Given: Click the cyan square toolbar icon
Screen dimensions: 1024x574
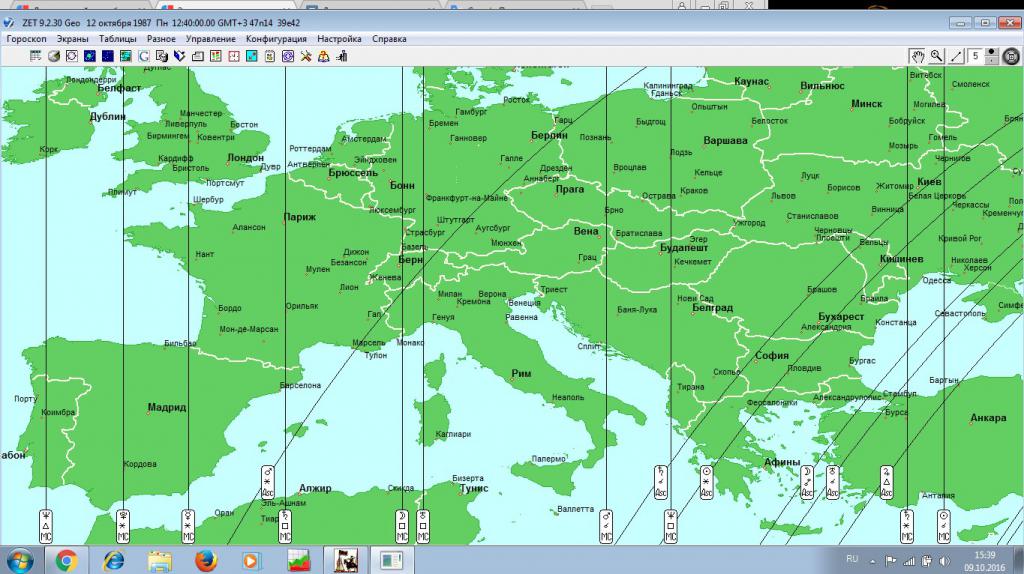Looking at the screenshot, I should coord(251,56).
